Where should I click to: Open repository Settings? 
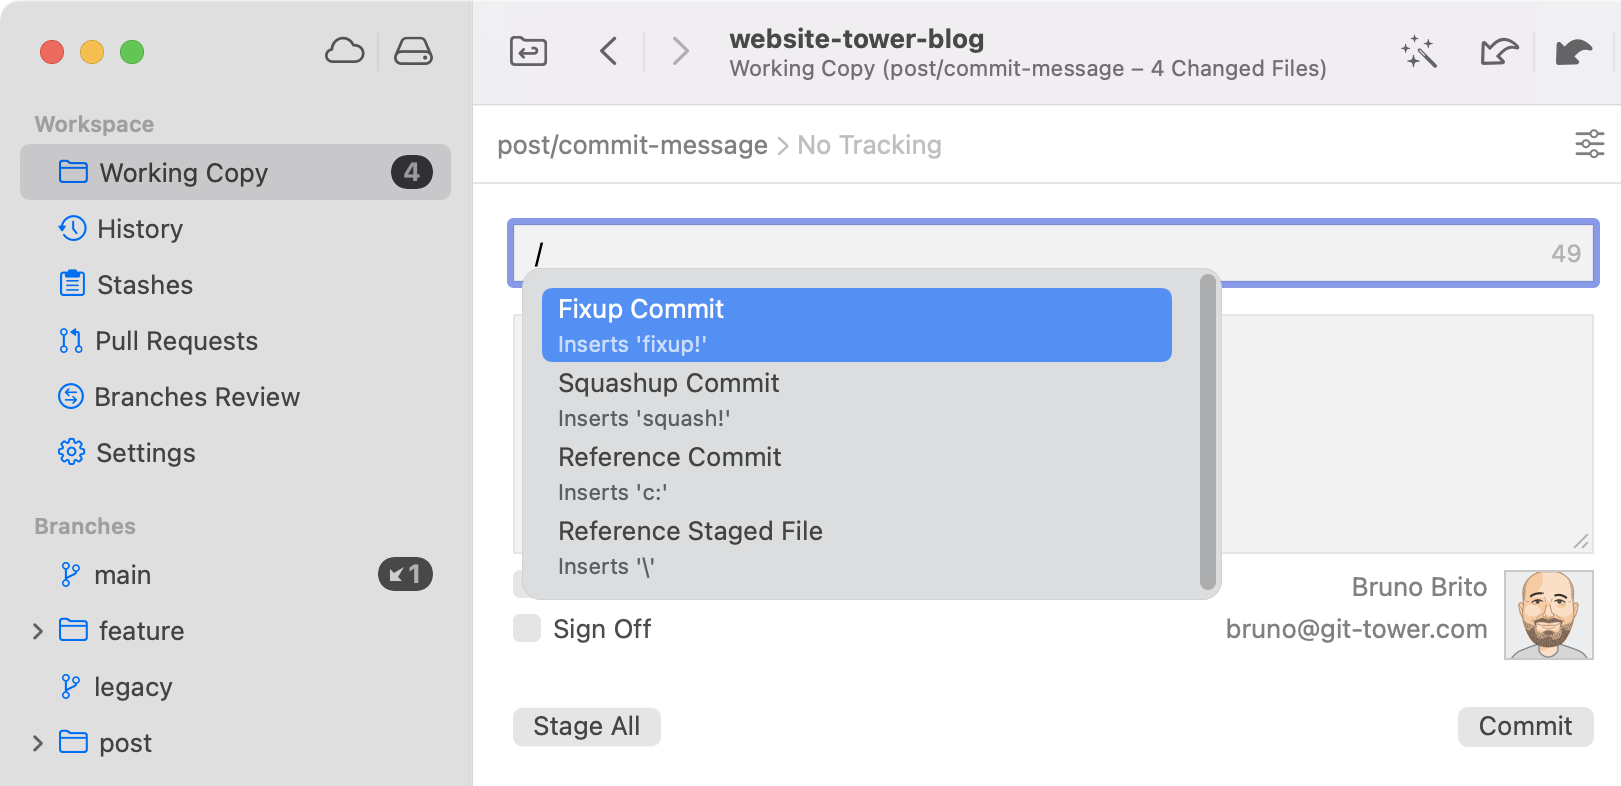tap(145, 453)
